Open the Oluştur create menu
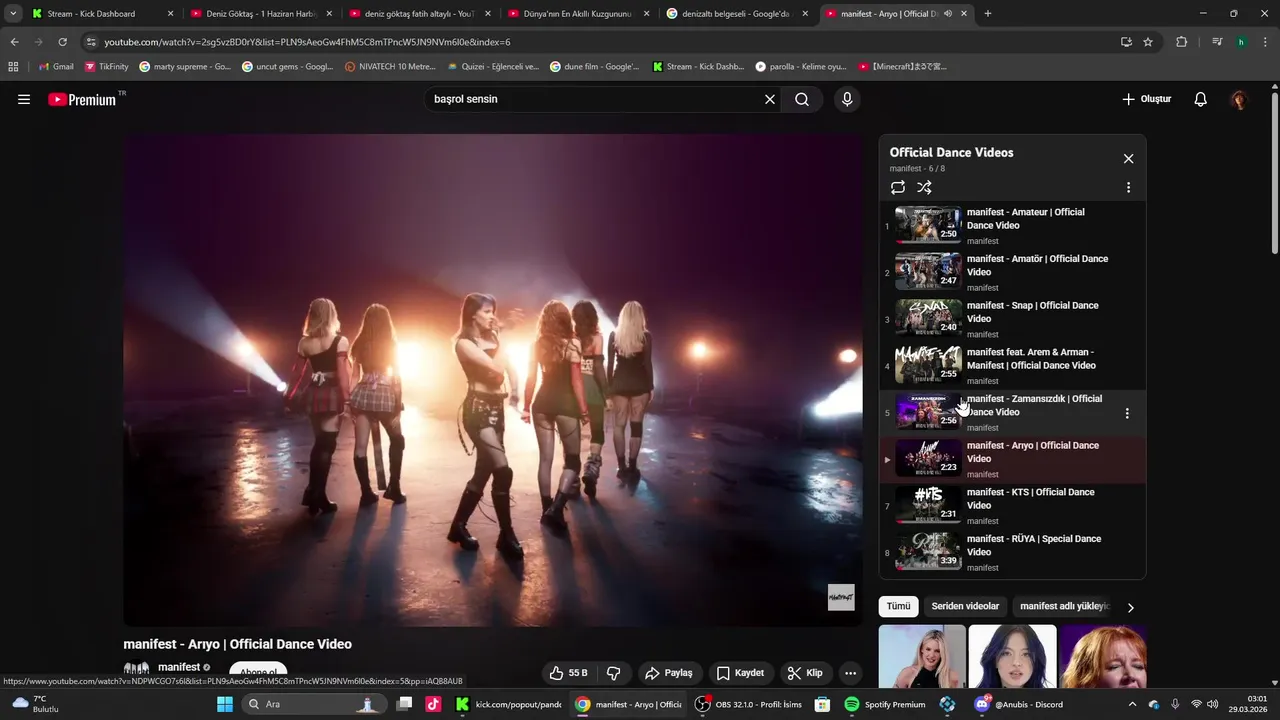This screenshot has height=720, width=1280. coord(1147,99)
